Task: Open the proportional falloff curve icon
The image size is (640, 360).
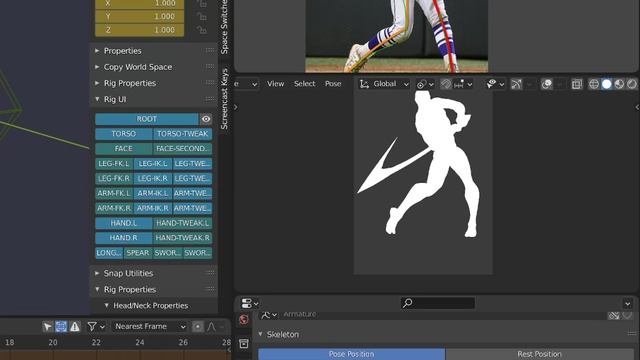Action: click(211, 327)
